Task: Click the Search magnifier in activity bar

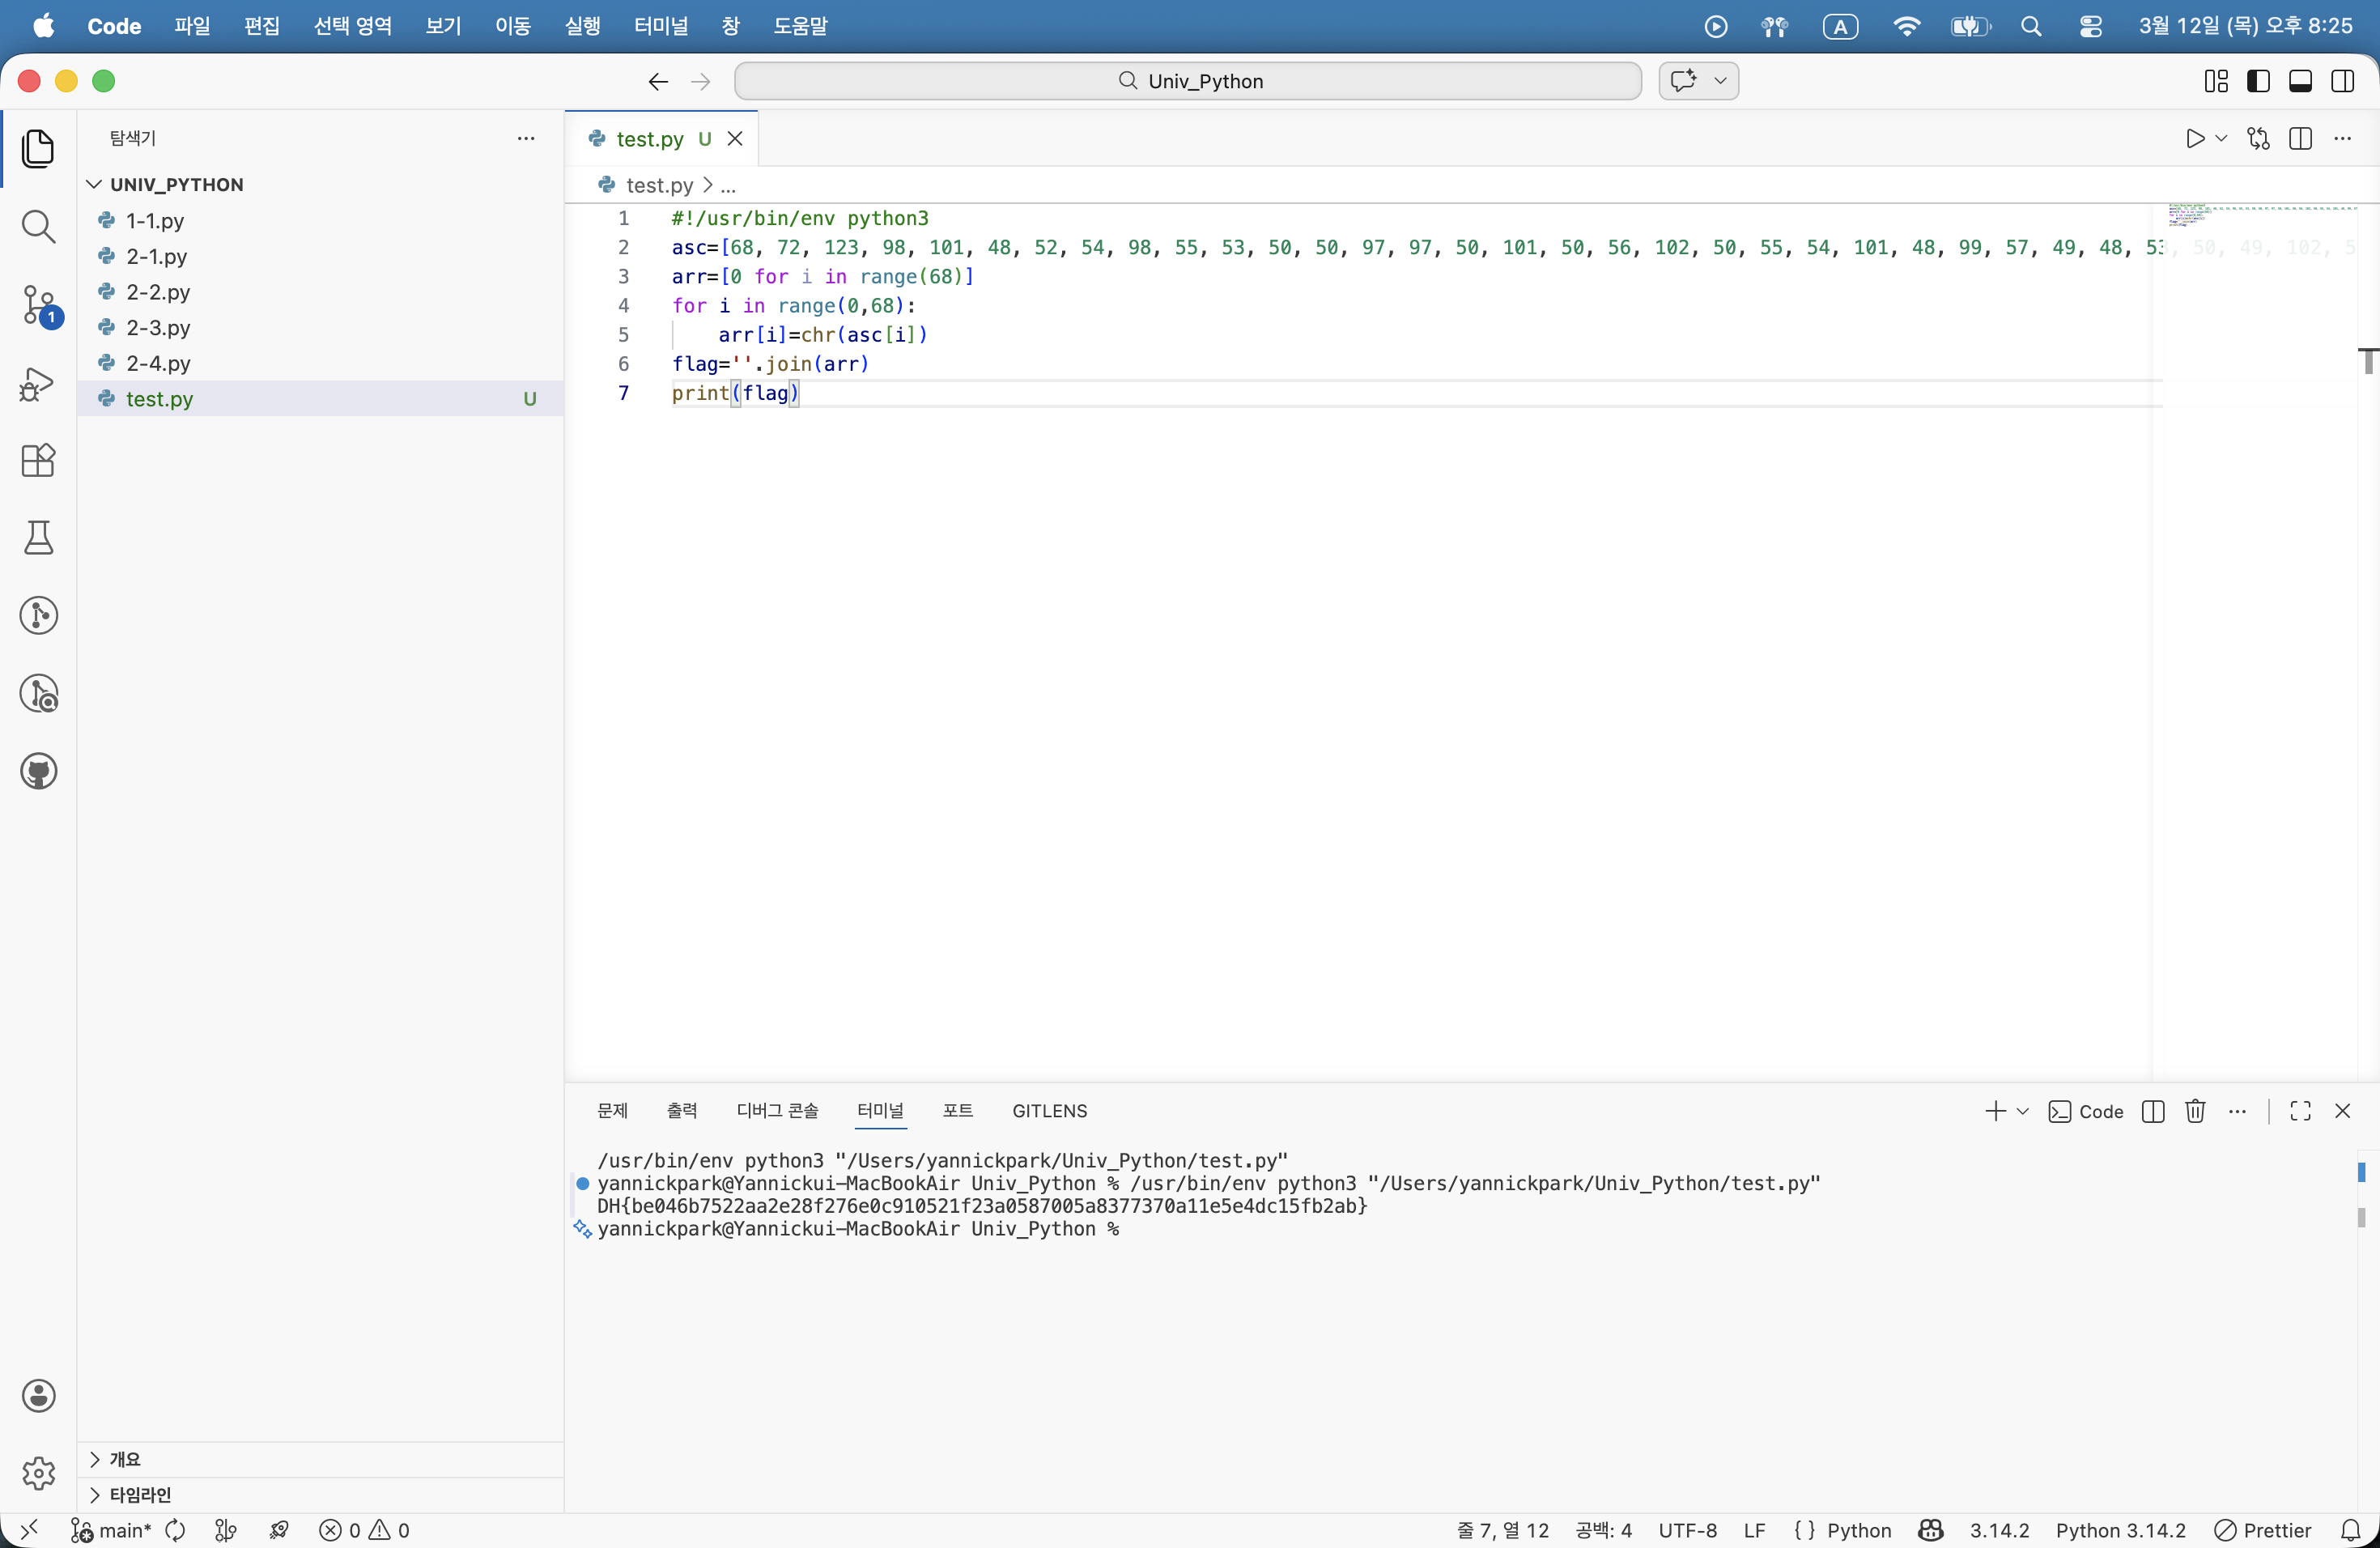Action: [38, 227]
